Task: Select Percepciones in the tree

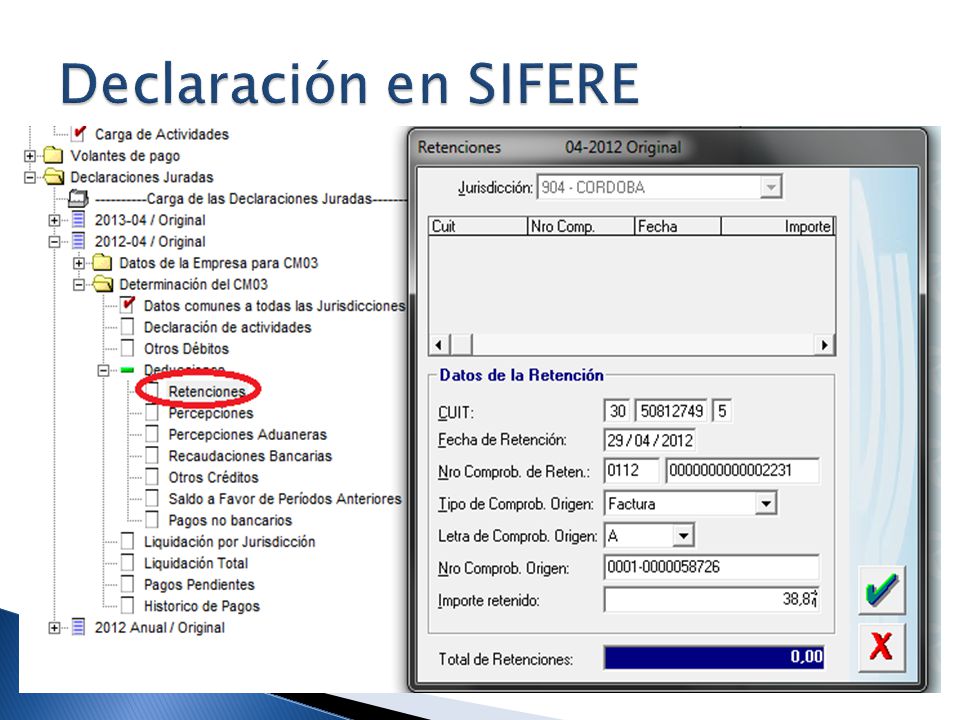Action: [x=211, y=413]
